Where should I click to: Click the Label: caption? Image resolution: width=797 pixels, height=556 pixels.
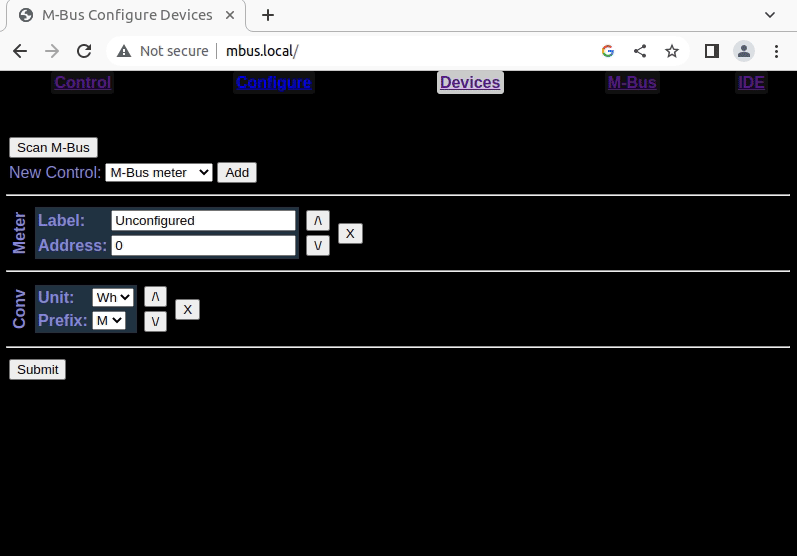62,221
